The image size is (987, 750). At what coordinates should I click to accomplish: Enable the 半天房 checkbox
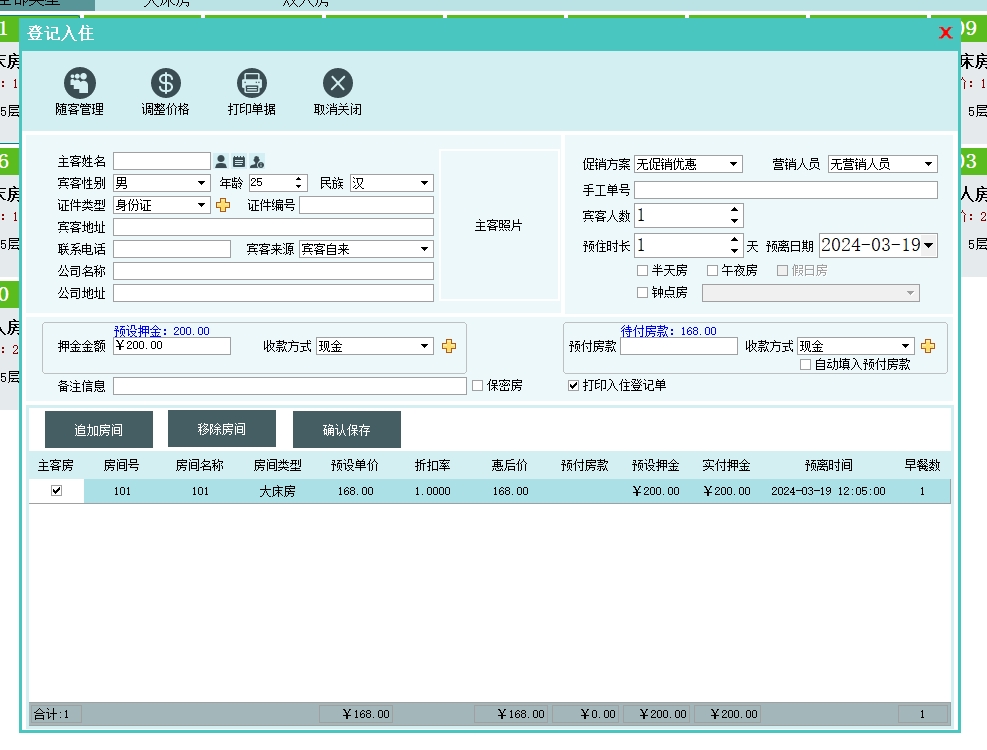point(642,270)
